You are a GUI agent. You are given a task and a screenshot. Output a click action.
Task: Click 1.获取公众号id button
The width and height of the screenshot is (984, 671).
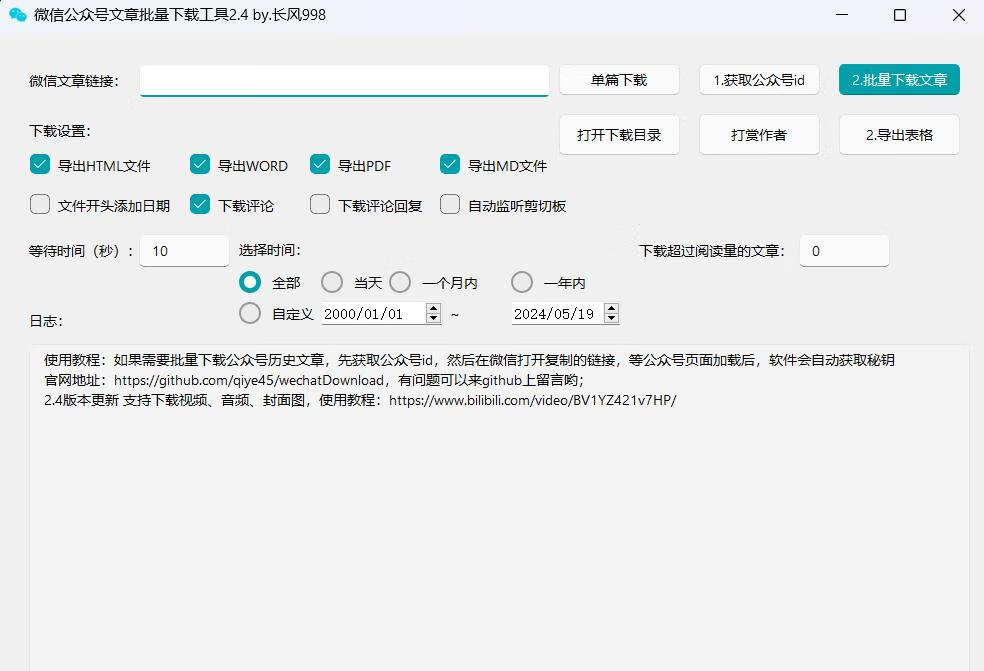pos(759,80)
